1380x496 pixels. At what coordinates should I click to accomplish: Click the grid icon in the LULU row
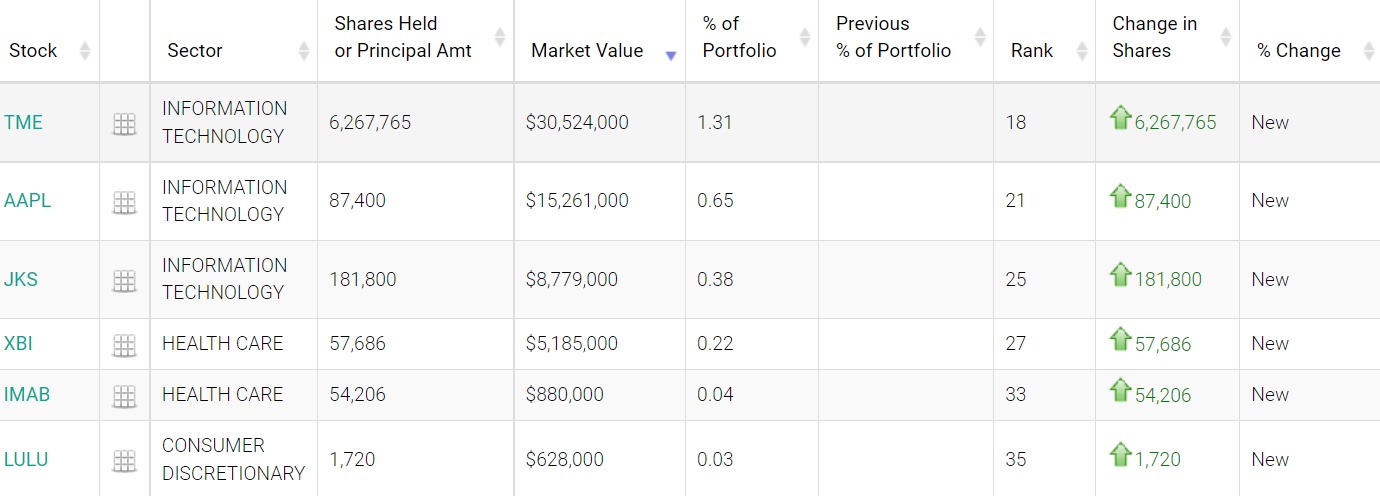[x=124, y=461]
